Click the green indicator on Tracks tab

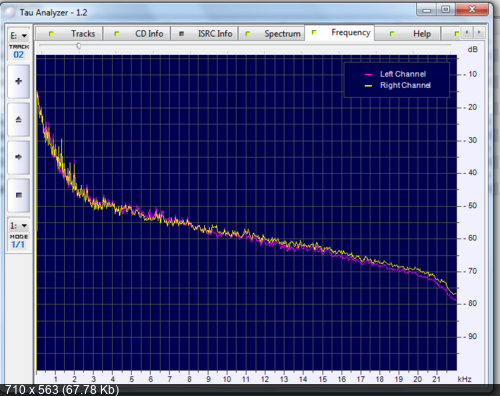pyautogui.click(x=51, y=34)
